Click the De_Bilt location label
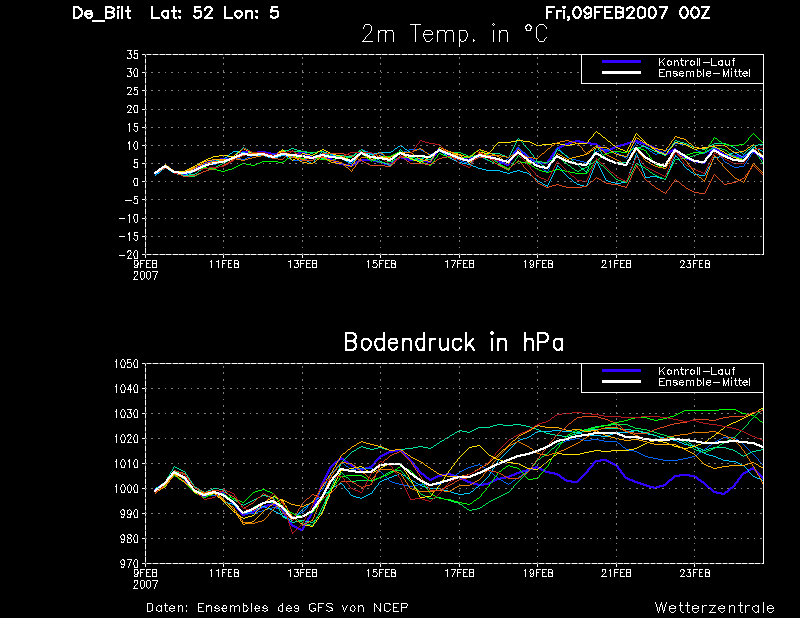The image size is (800, 618). (x=102, y=13)
